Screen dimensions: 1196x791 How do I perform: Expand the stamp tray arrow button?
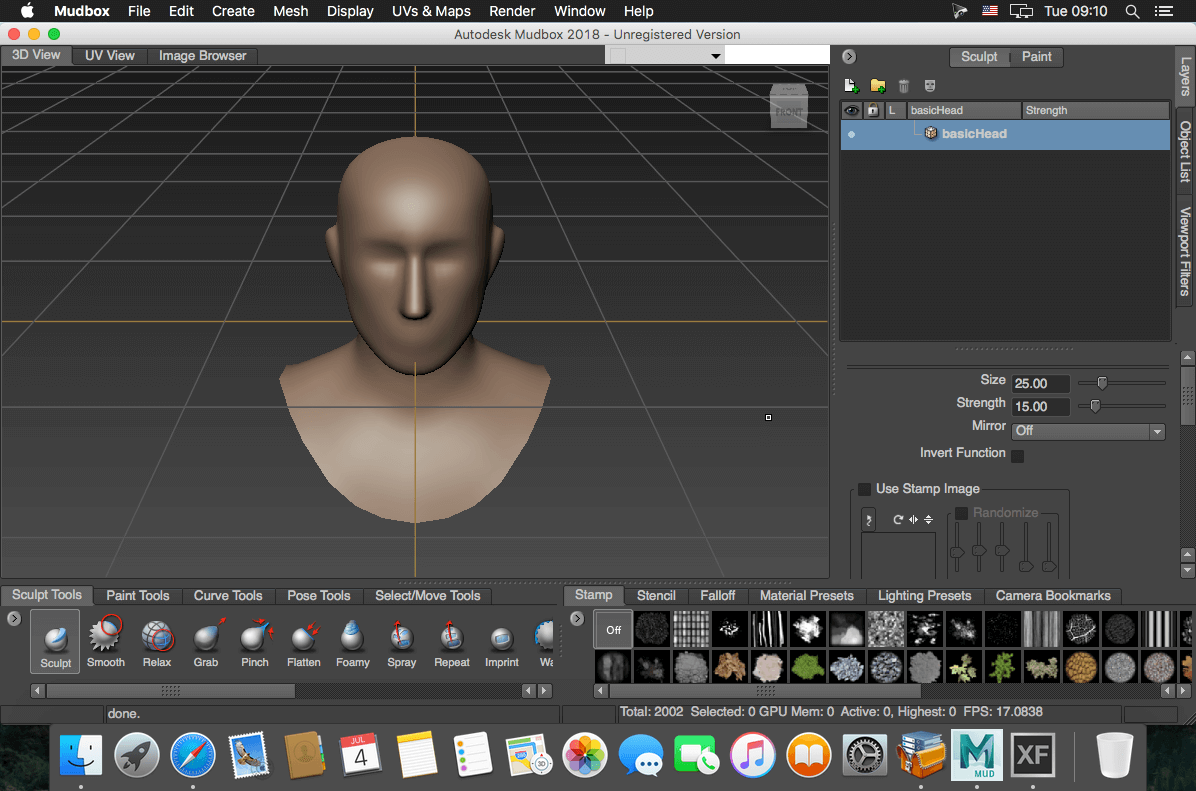(577, 619)
